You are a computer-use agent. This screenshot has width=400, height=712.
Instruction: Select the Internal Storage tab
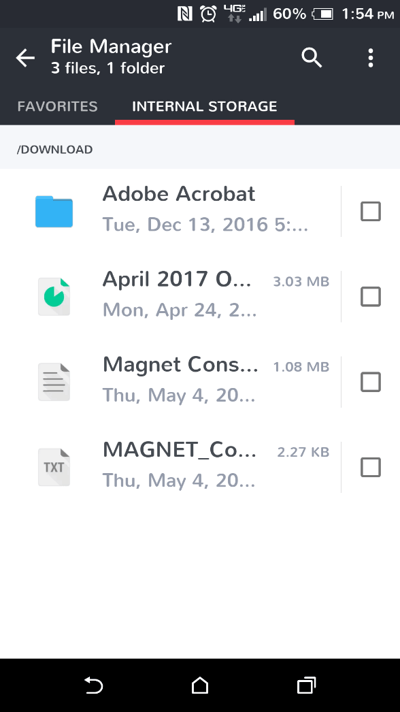(205, 106)
